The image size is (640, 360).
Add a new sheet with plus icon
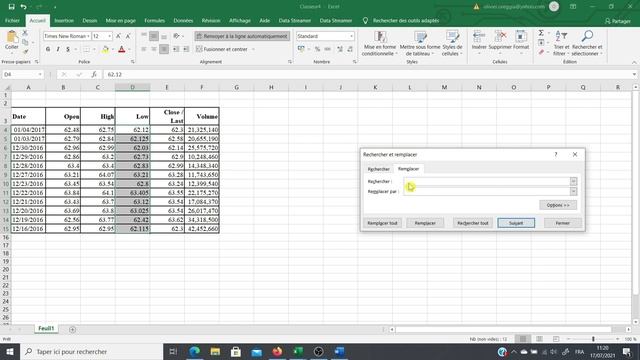pos(72,329)
